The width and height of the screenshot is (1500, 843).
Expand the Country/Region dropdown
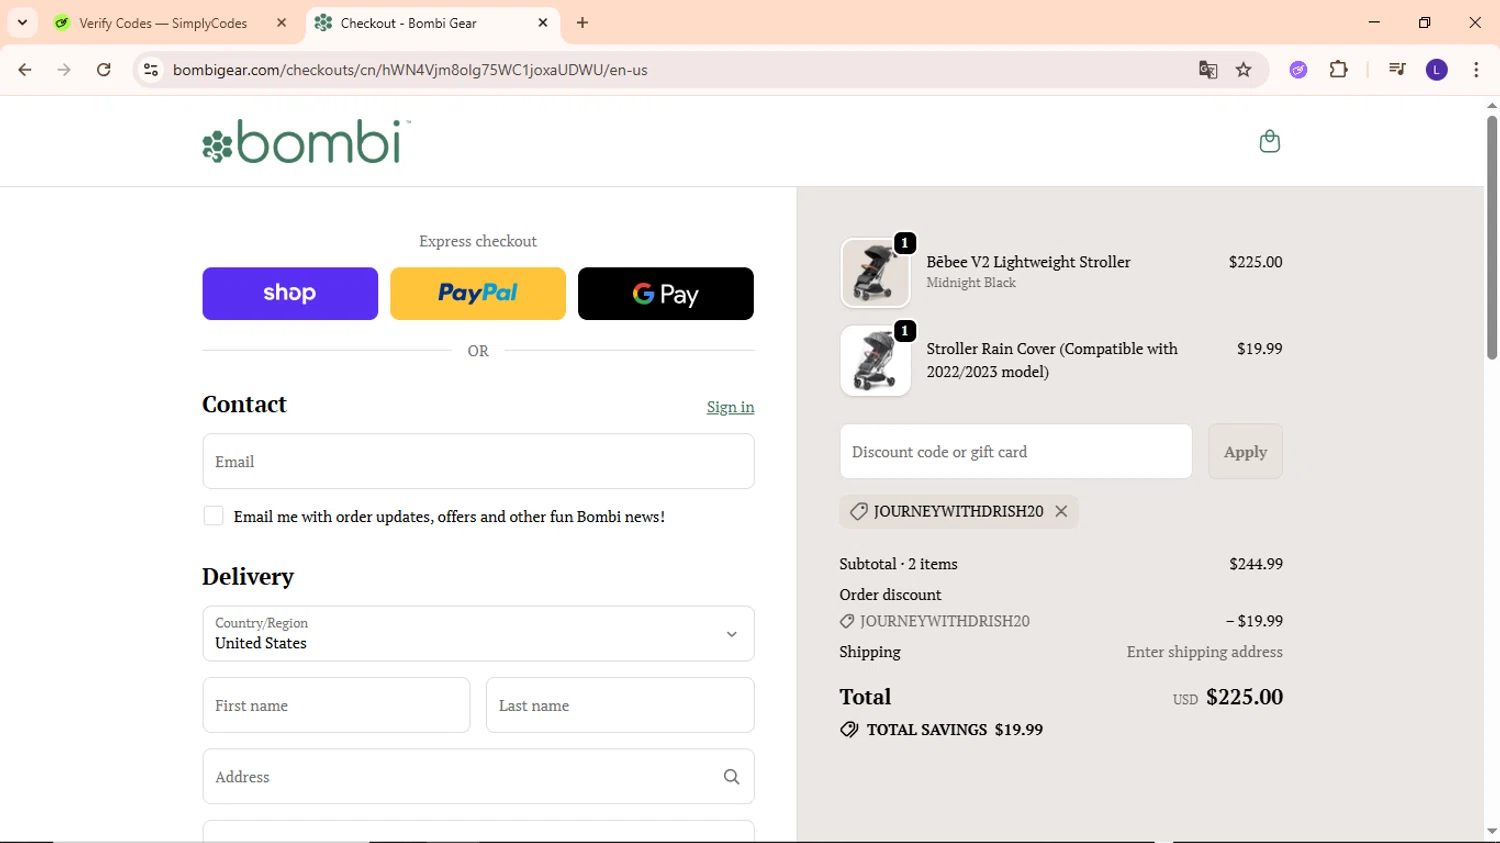(x=478, y=633)
